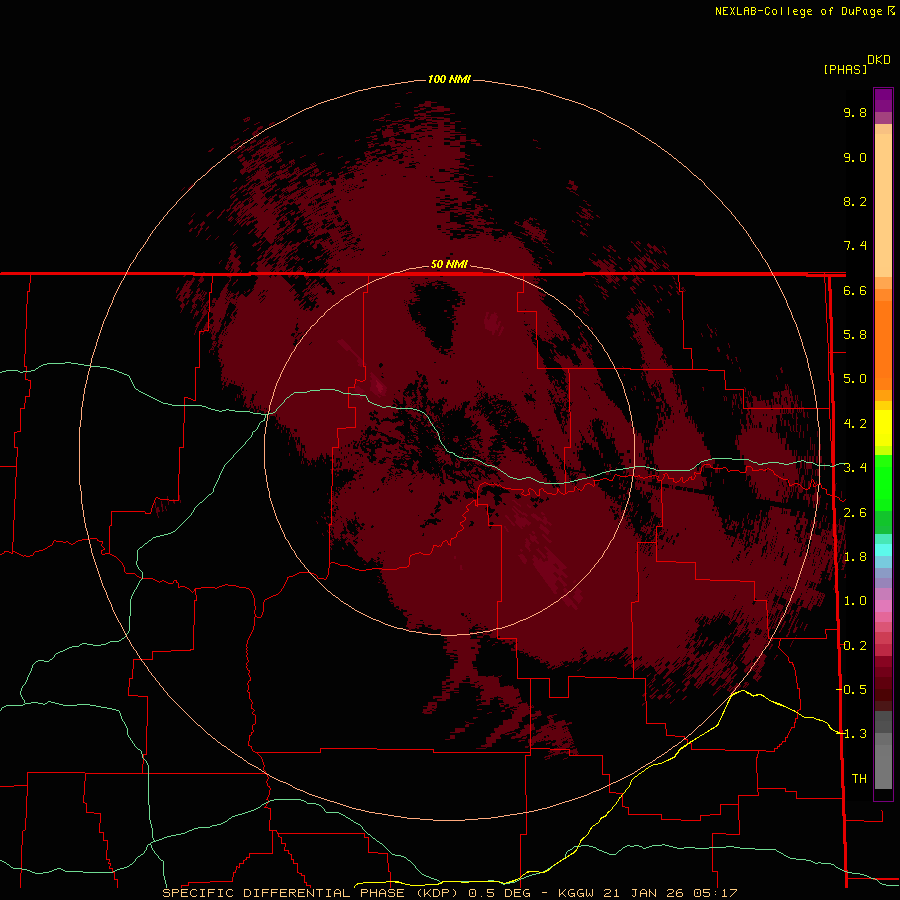This screenshot has width=900, height=900.
Task: Click the 9.8 value on the color scale
Action: click(855, 112)
